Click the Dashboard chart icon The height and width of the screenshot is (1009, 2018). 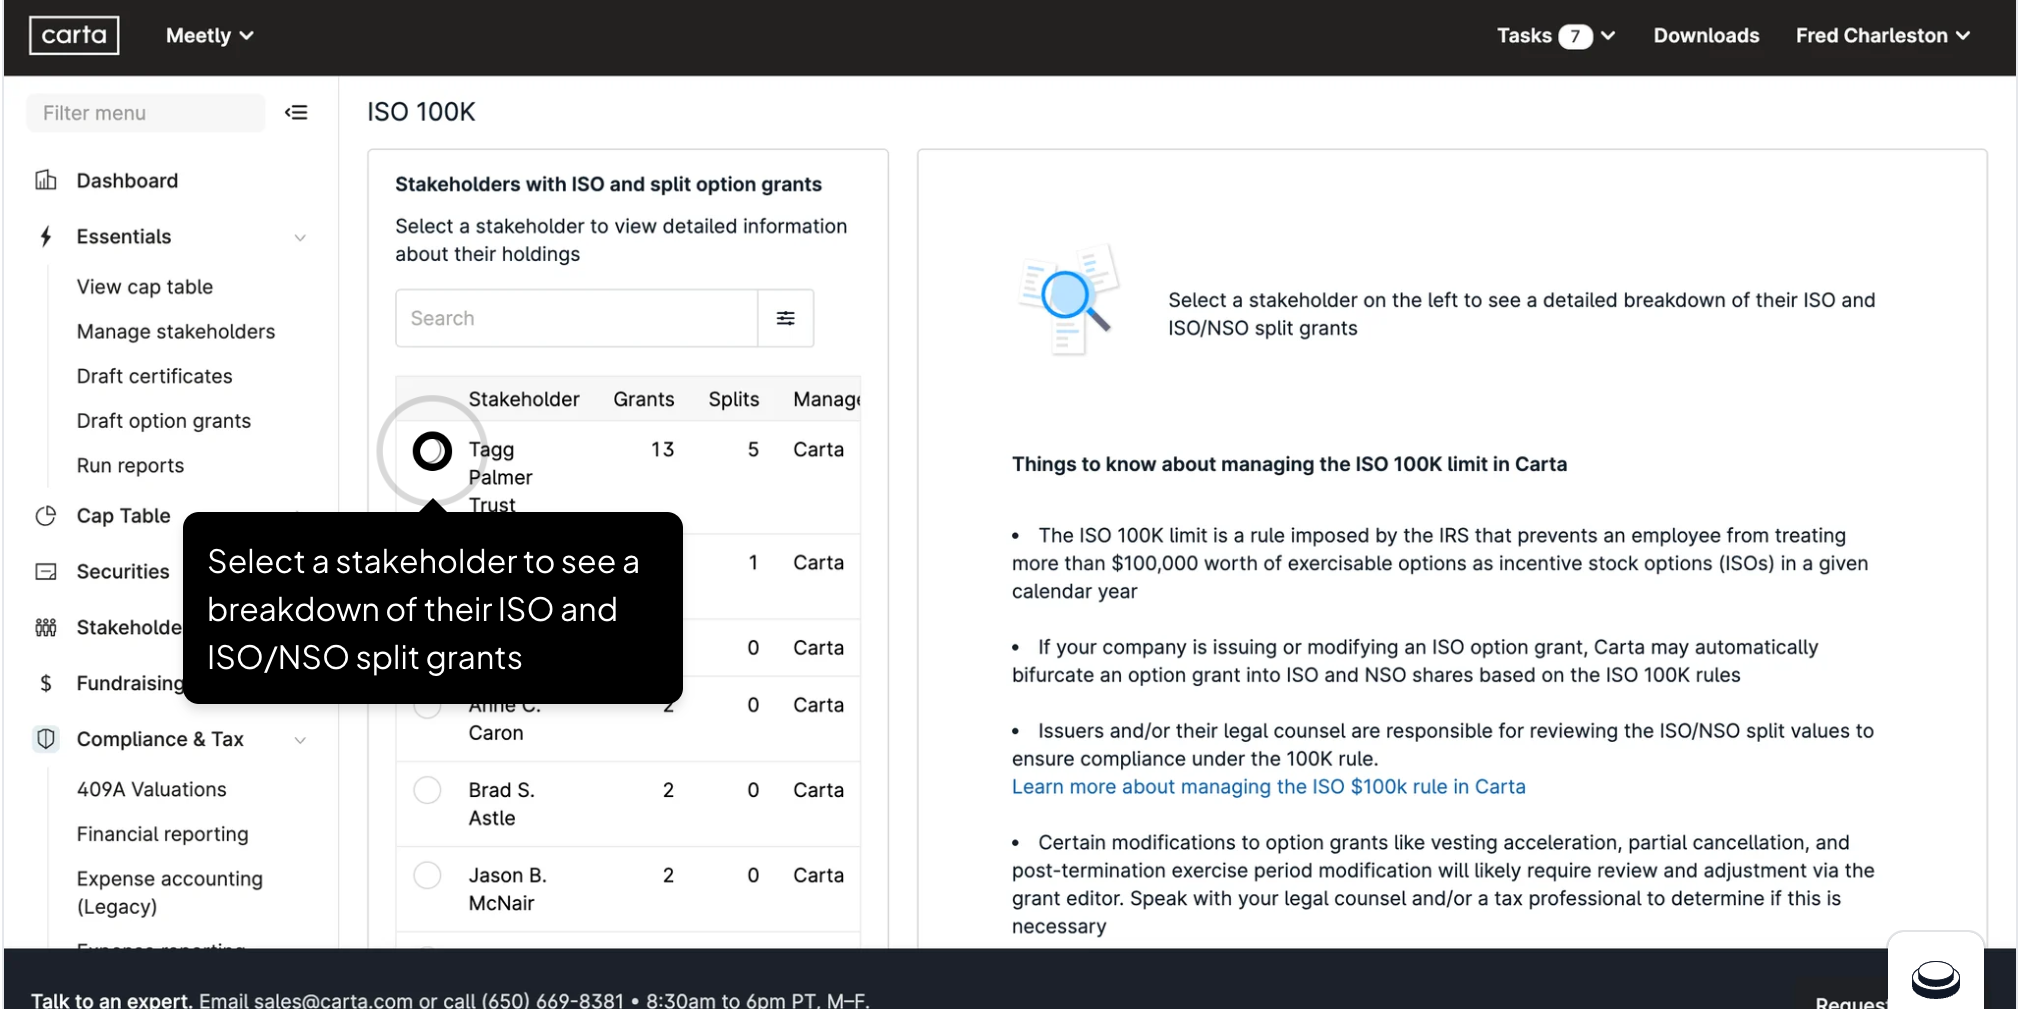[x=46, y=180]
